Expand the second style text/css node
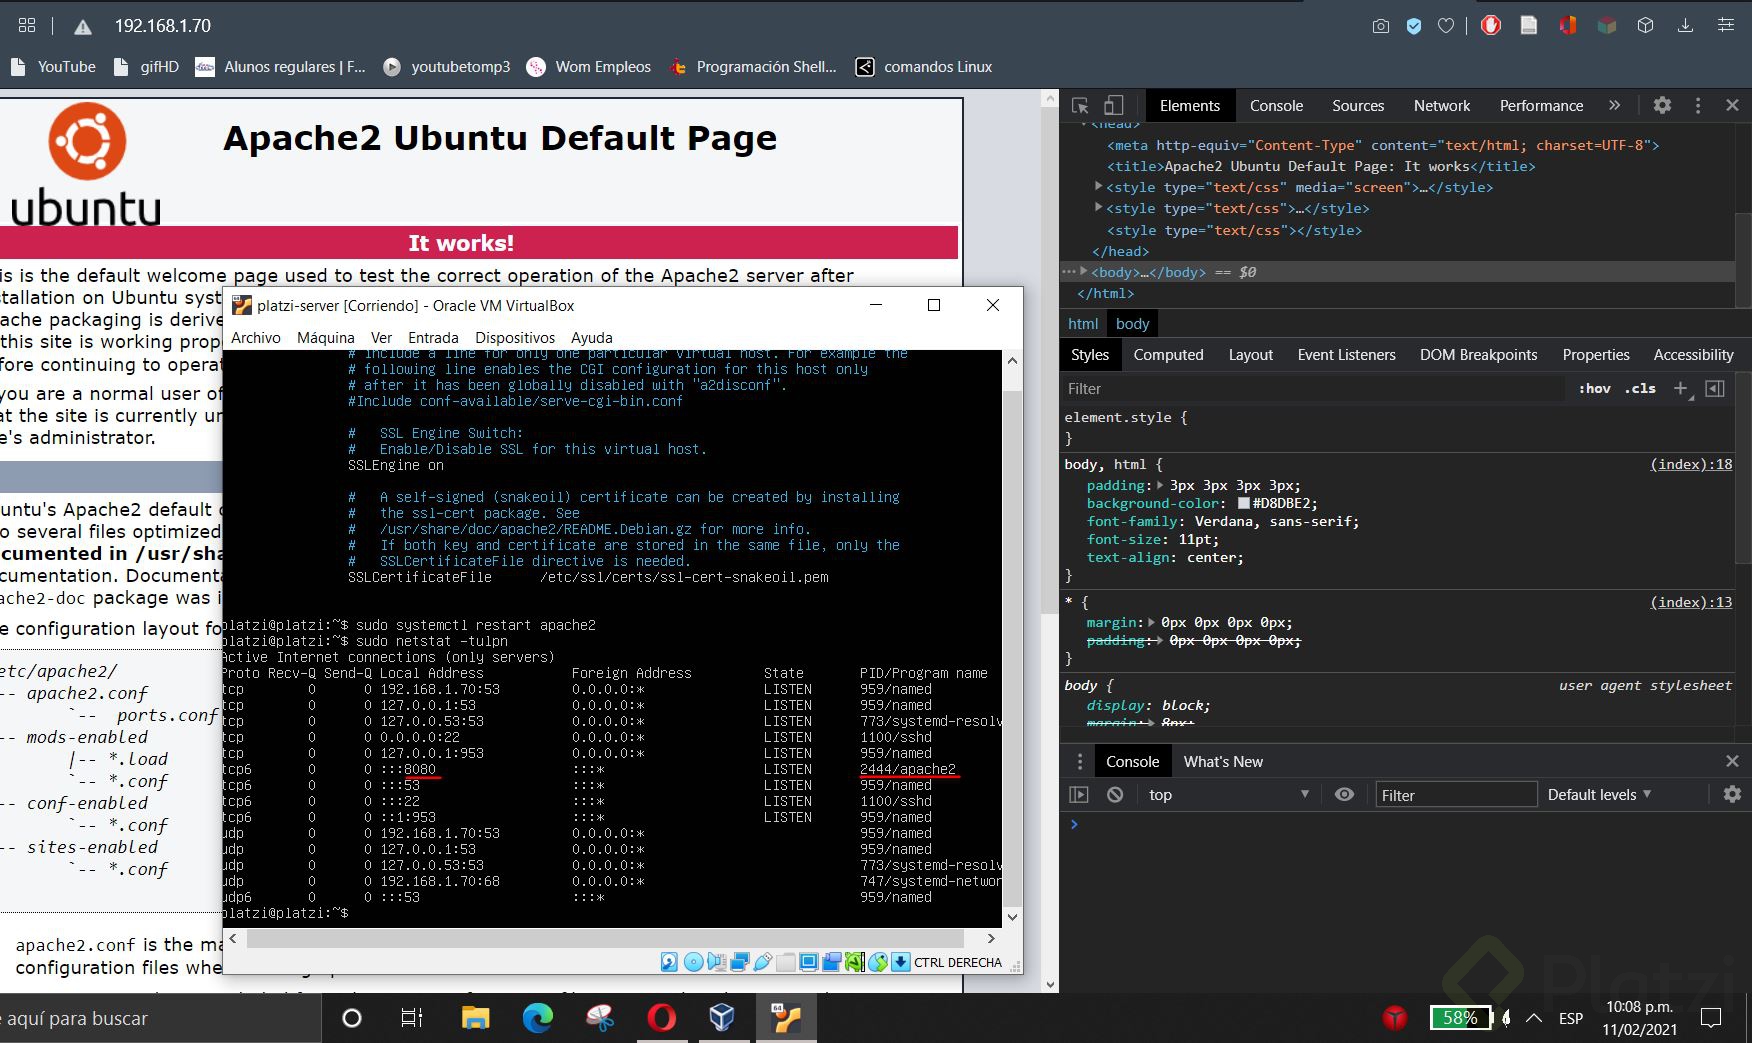 pos(1099,207)
